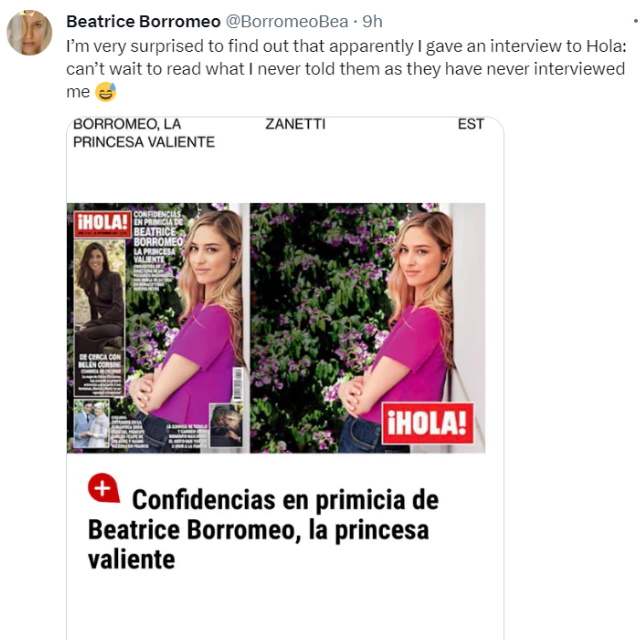Click the large ¡HOLA! logo on right photo
640x640 pixels.
tap(427, 423)
